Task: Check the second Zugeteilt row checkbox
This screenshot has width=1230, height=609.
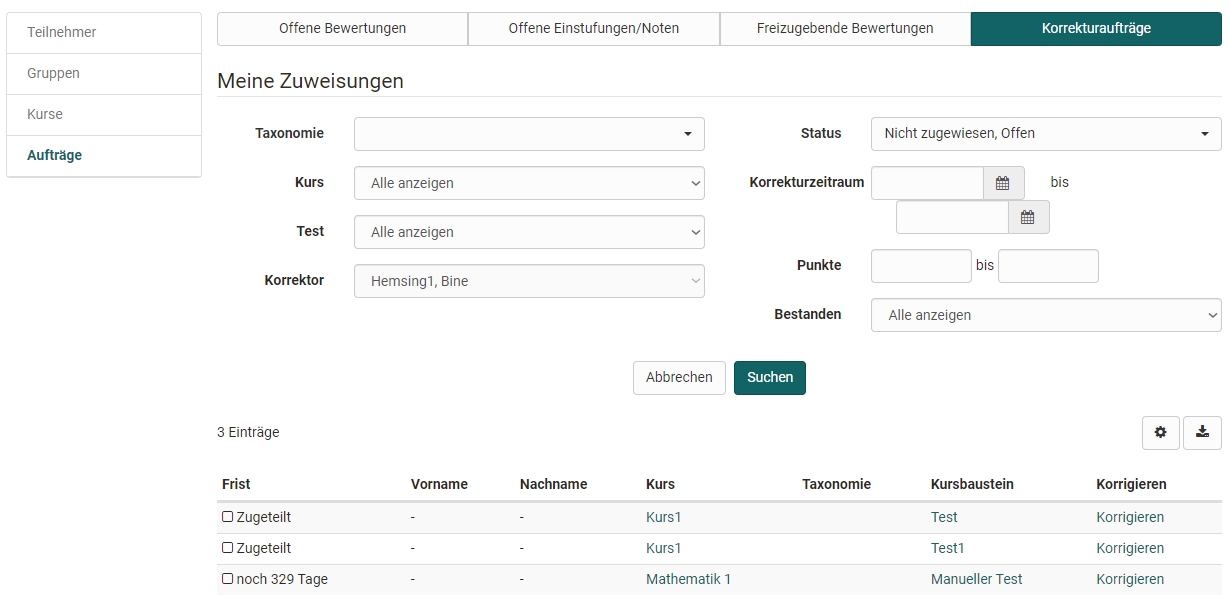Action: pos(227,547)
